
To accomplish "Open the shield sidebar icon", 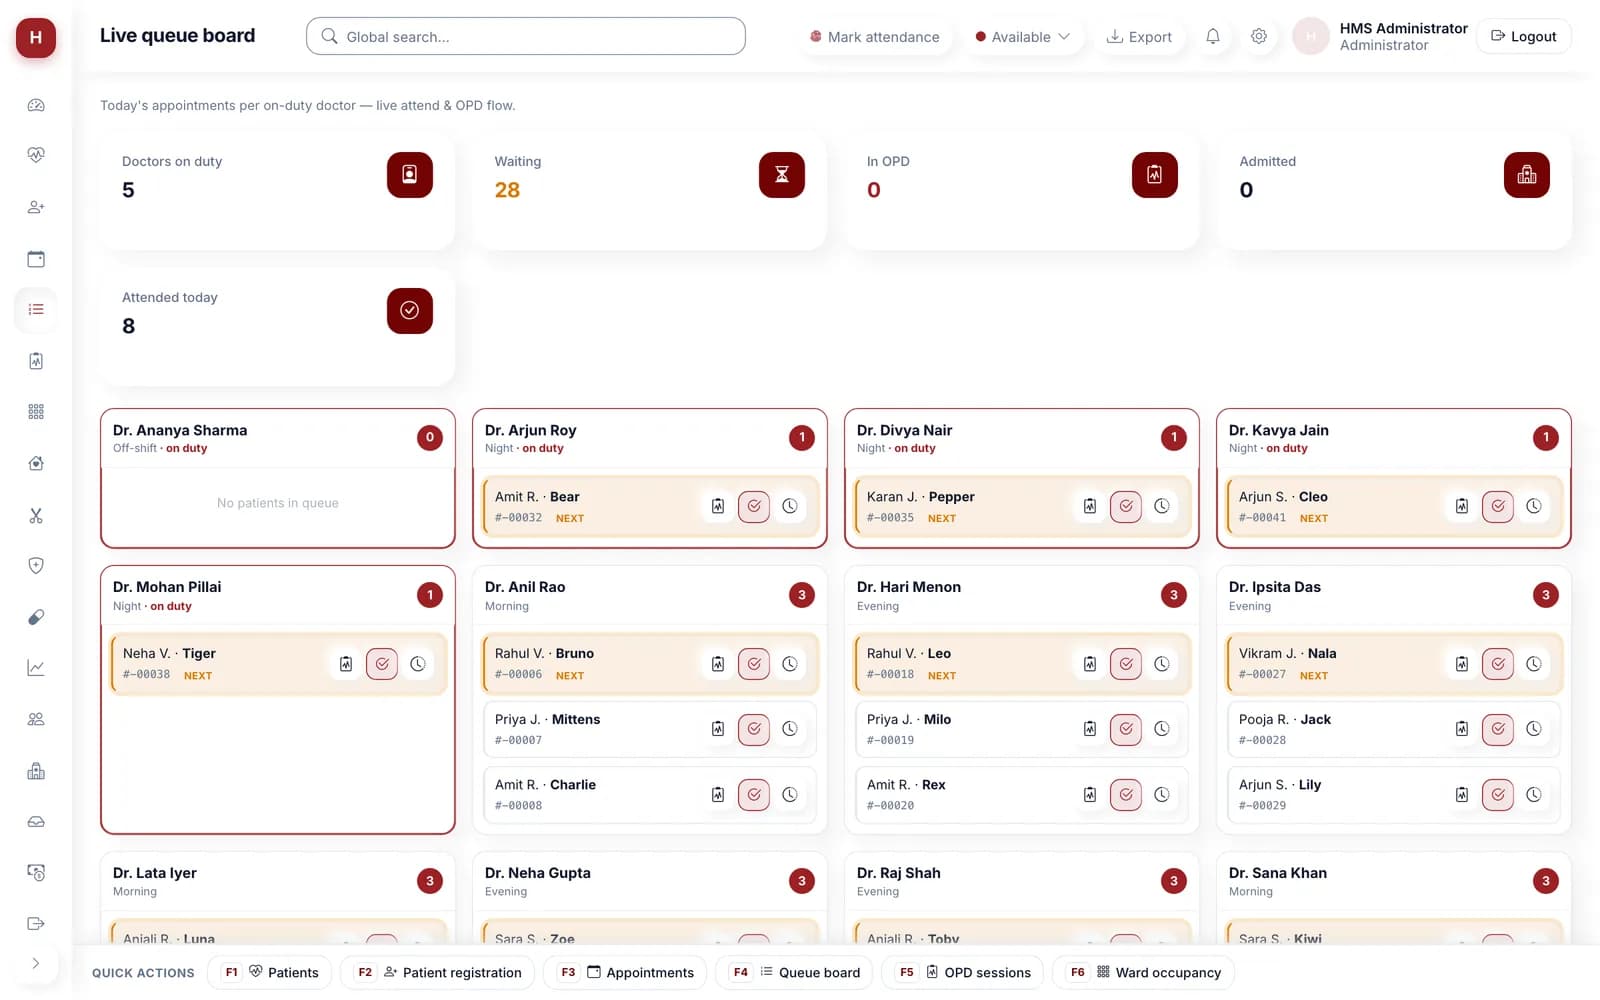I will pos(36,565).
